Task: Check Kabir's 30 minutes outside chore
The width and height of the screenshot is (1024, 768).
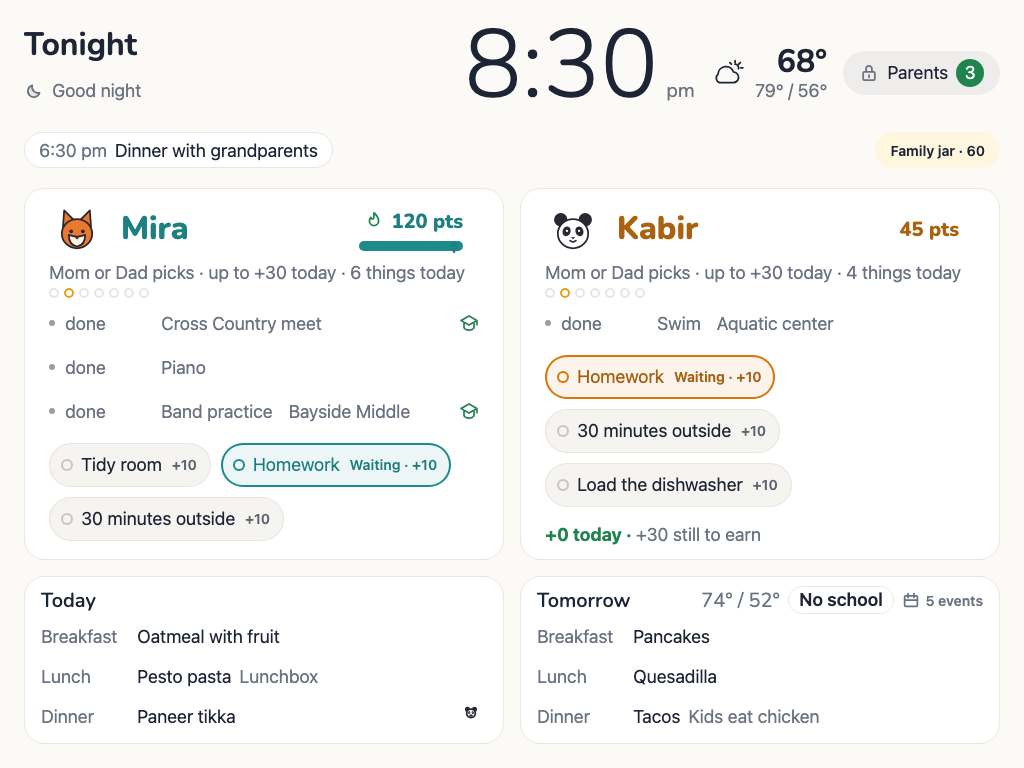Action: (x=662, y=431)
